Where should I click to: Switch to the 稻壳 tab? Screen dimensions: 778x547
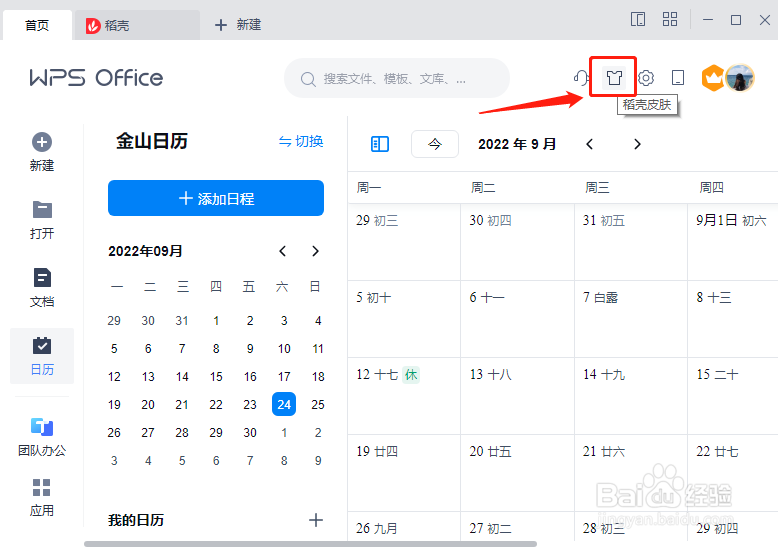point(136,25)
